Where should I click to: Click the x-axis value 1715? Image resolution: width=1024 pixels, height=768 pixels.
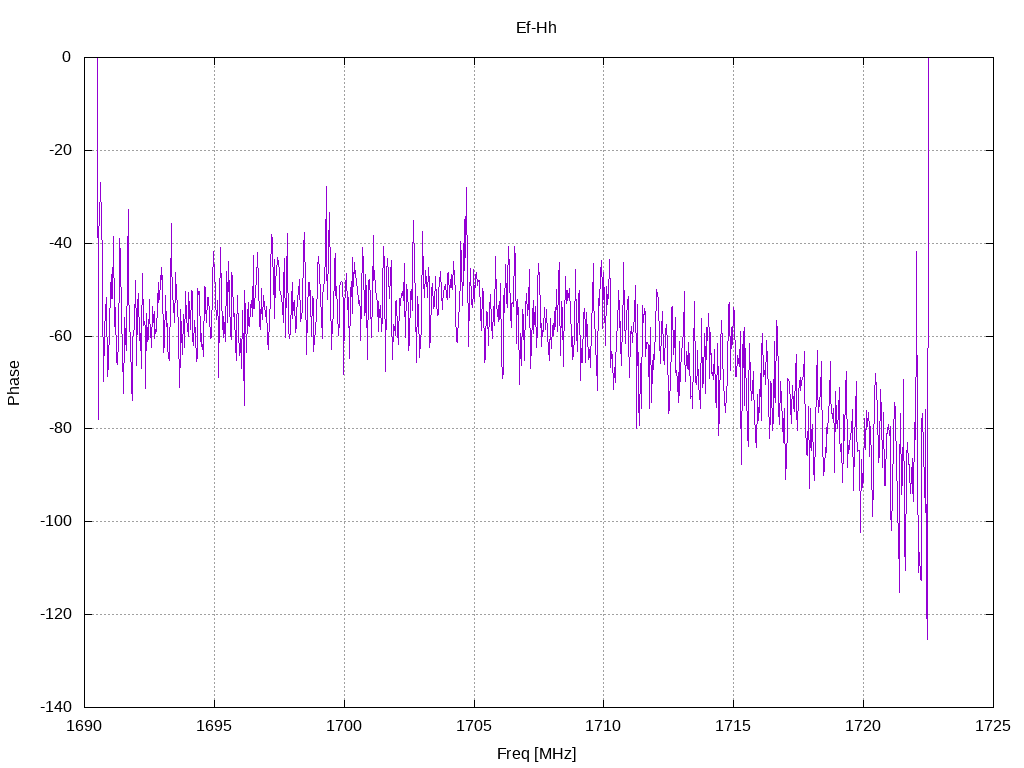tap(733, 726)
